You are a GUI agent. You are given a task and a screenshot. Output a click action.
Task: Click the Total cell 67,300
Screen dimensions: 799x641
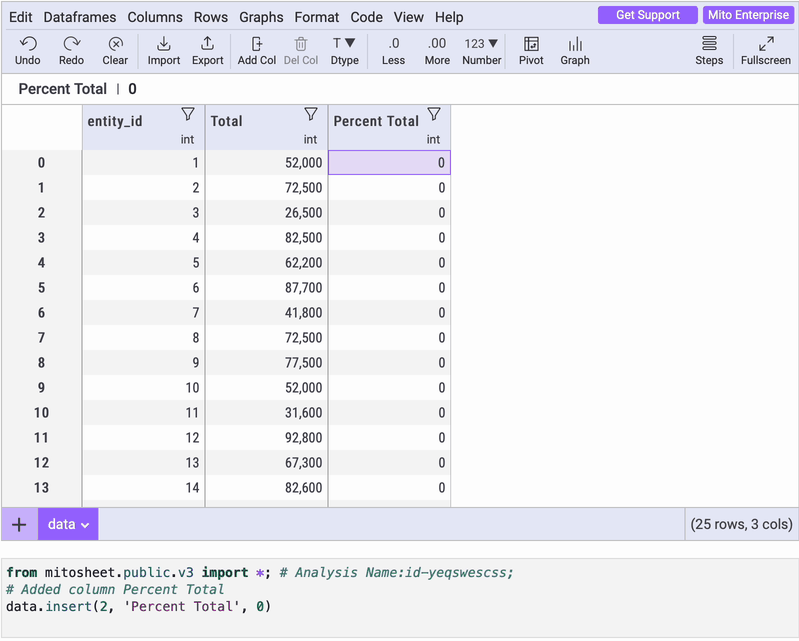(x=267, y=463)
